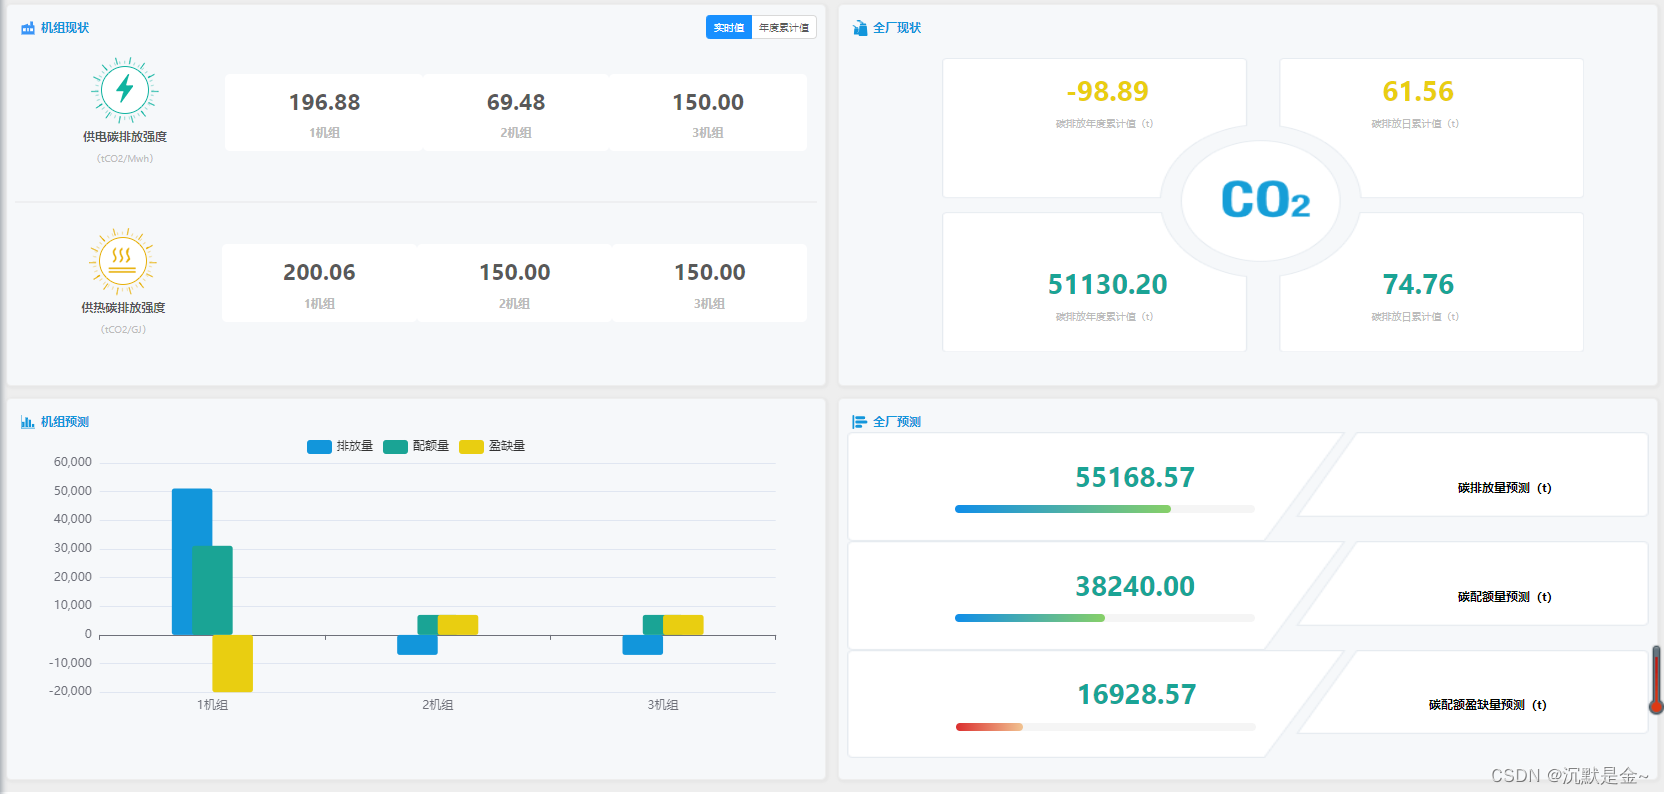Viewport: 1664px width, 794px height.
Task: Click the 碳排放年度累计值 label under 51130.20
Action: pyautogui.click(x=1104, y=317)
